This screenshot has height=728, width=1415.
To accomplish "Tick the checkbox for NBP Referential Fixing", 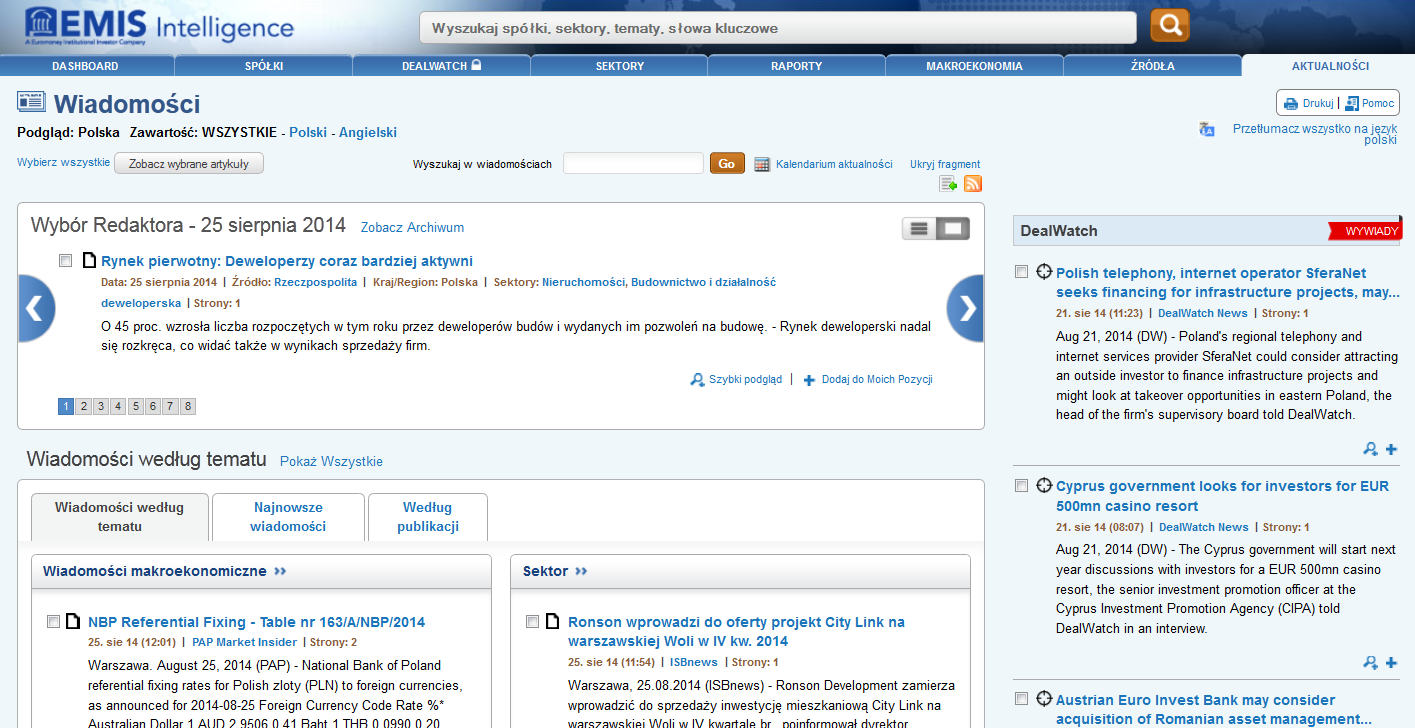I will [53, 622].
